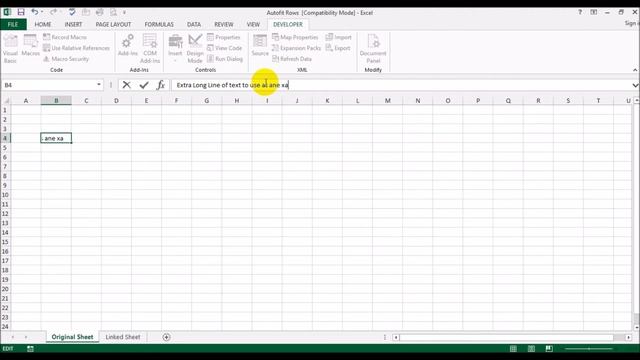Click Refresh Data in XML group

point(291,59)
